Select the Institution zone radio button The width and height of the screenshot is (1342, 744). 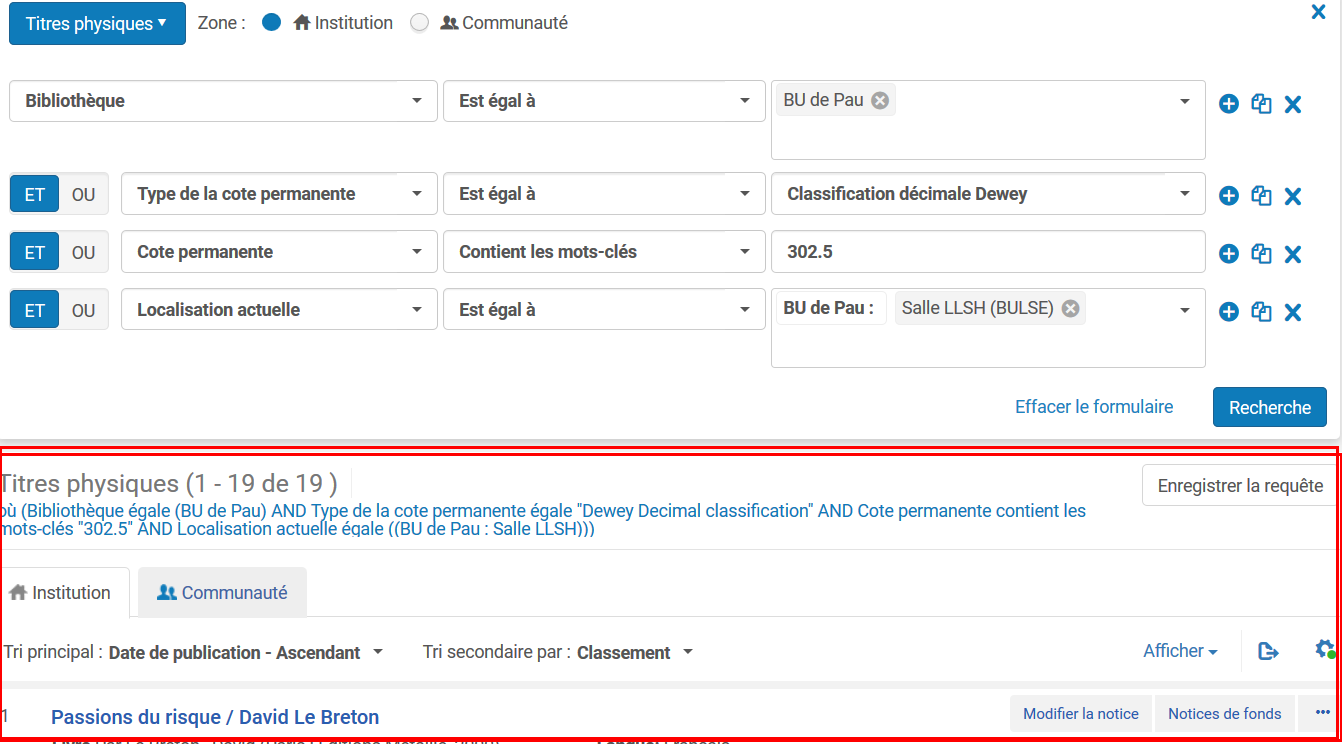tap(271, 23)
